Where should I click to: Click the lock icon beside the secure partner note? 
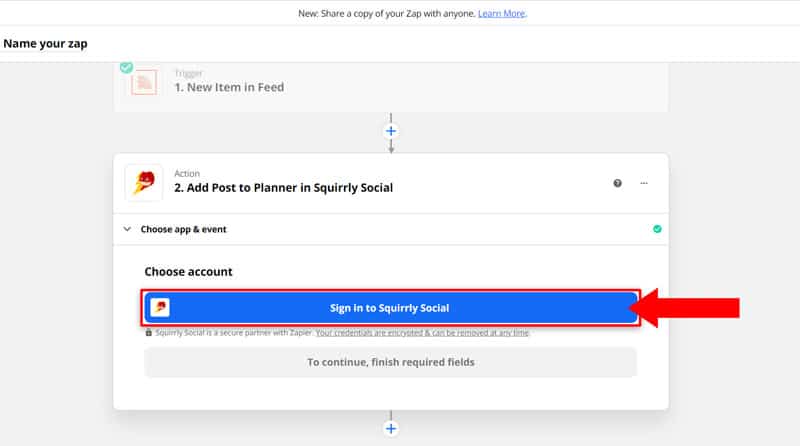pos(148,333)
